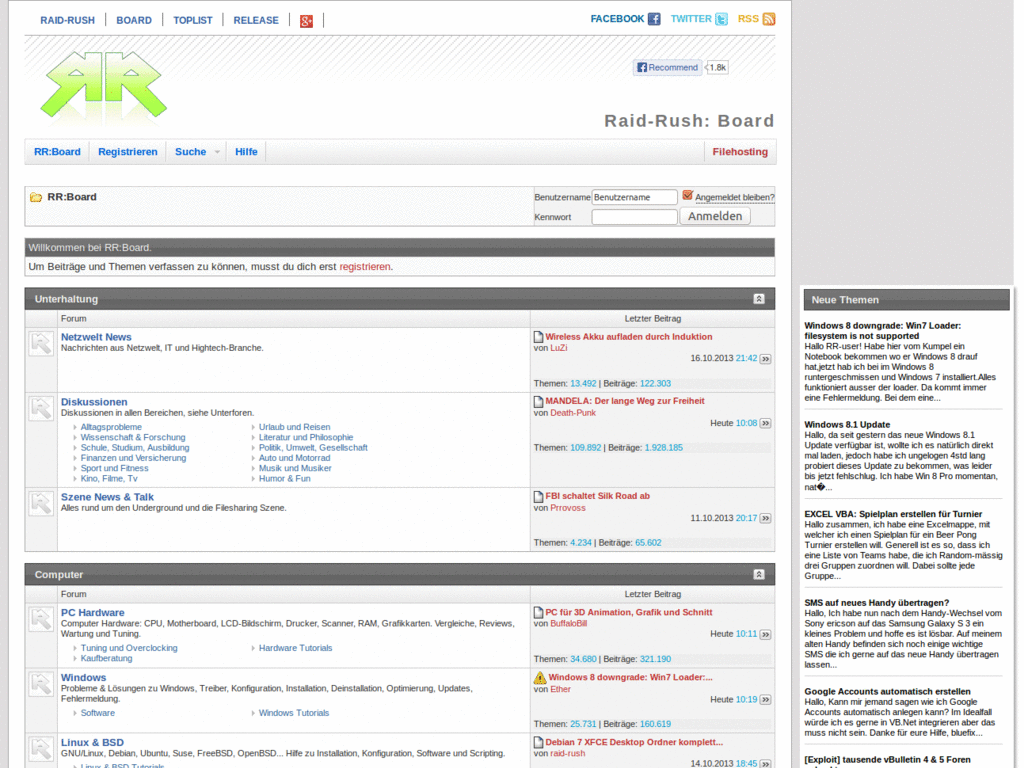Open Tuning und Overclocking subforum

point(129,648)
